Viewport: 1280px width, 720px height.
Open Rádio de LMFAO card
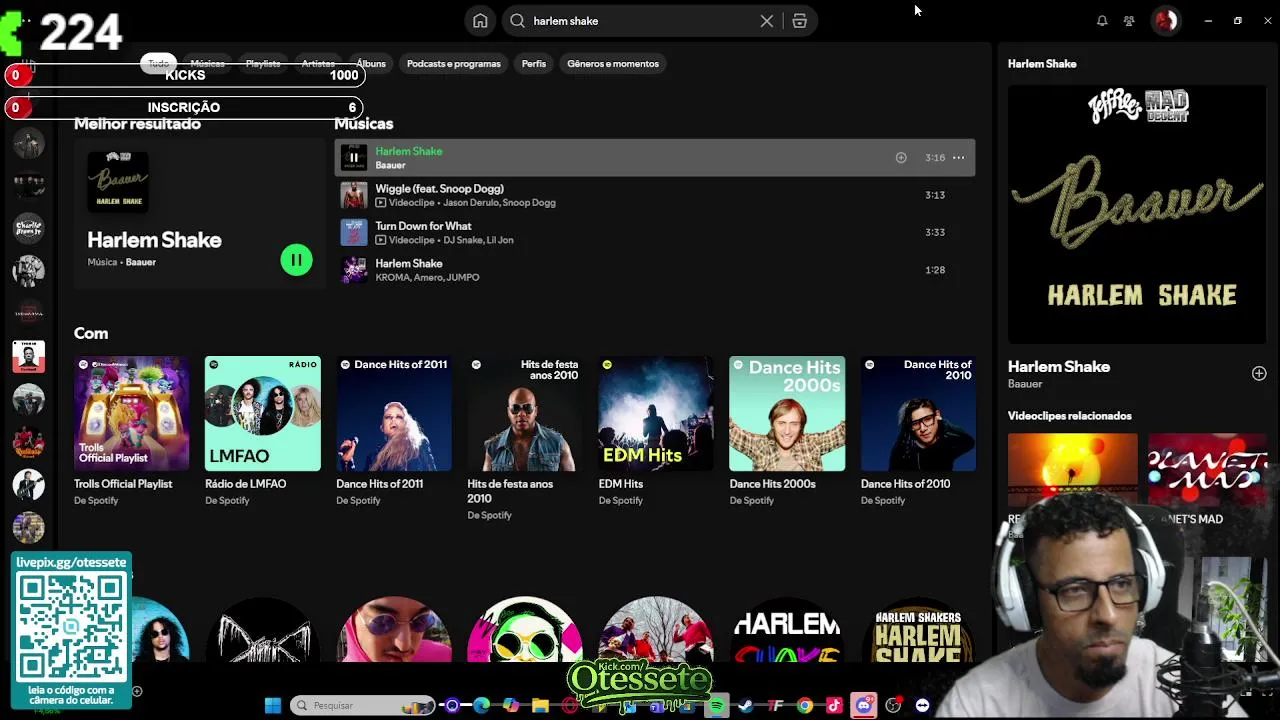[x=262, y=431]
